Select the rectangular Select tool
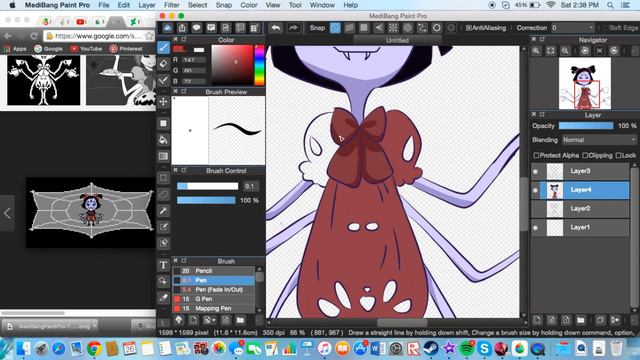This screenshot has height=360, width=640. (163, 178)
